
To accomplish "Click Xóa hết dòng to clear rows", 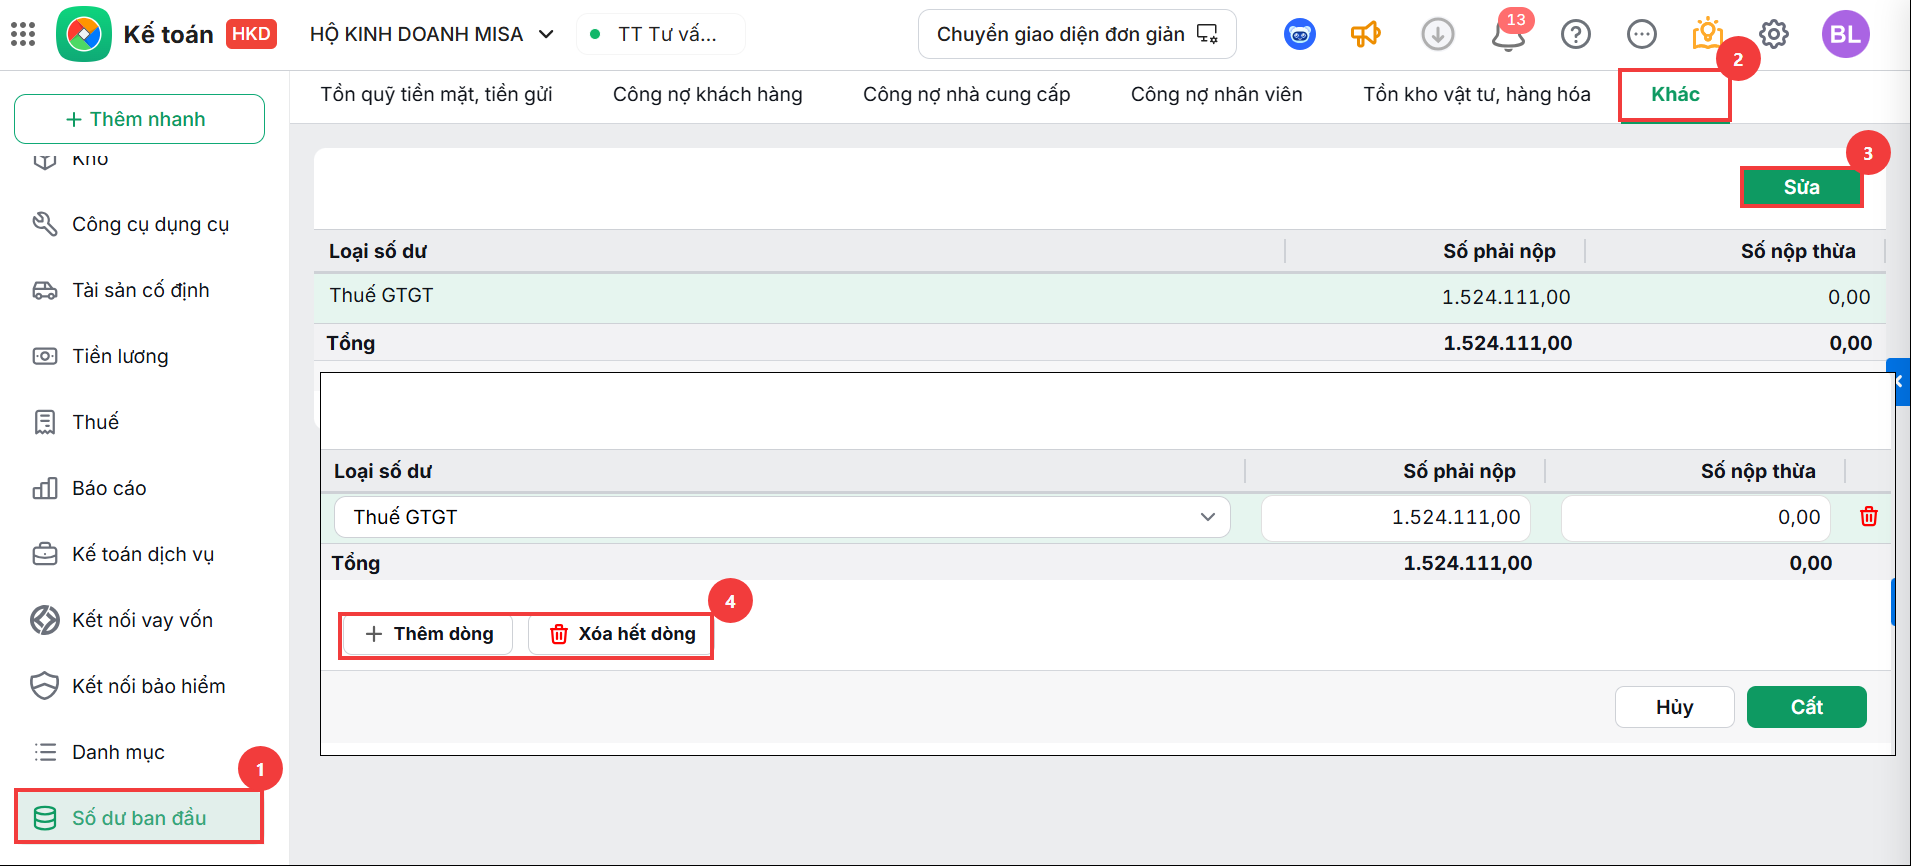I will pyautogui.click(x=620, y=634).
